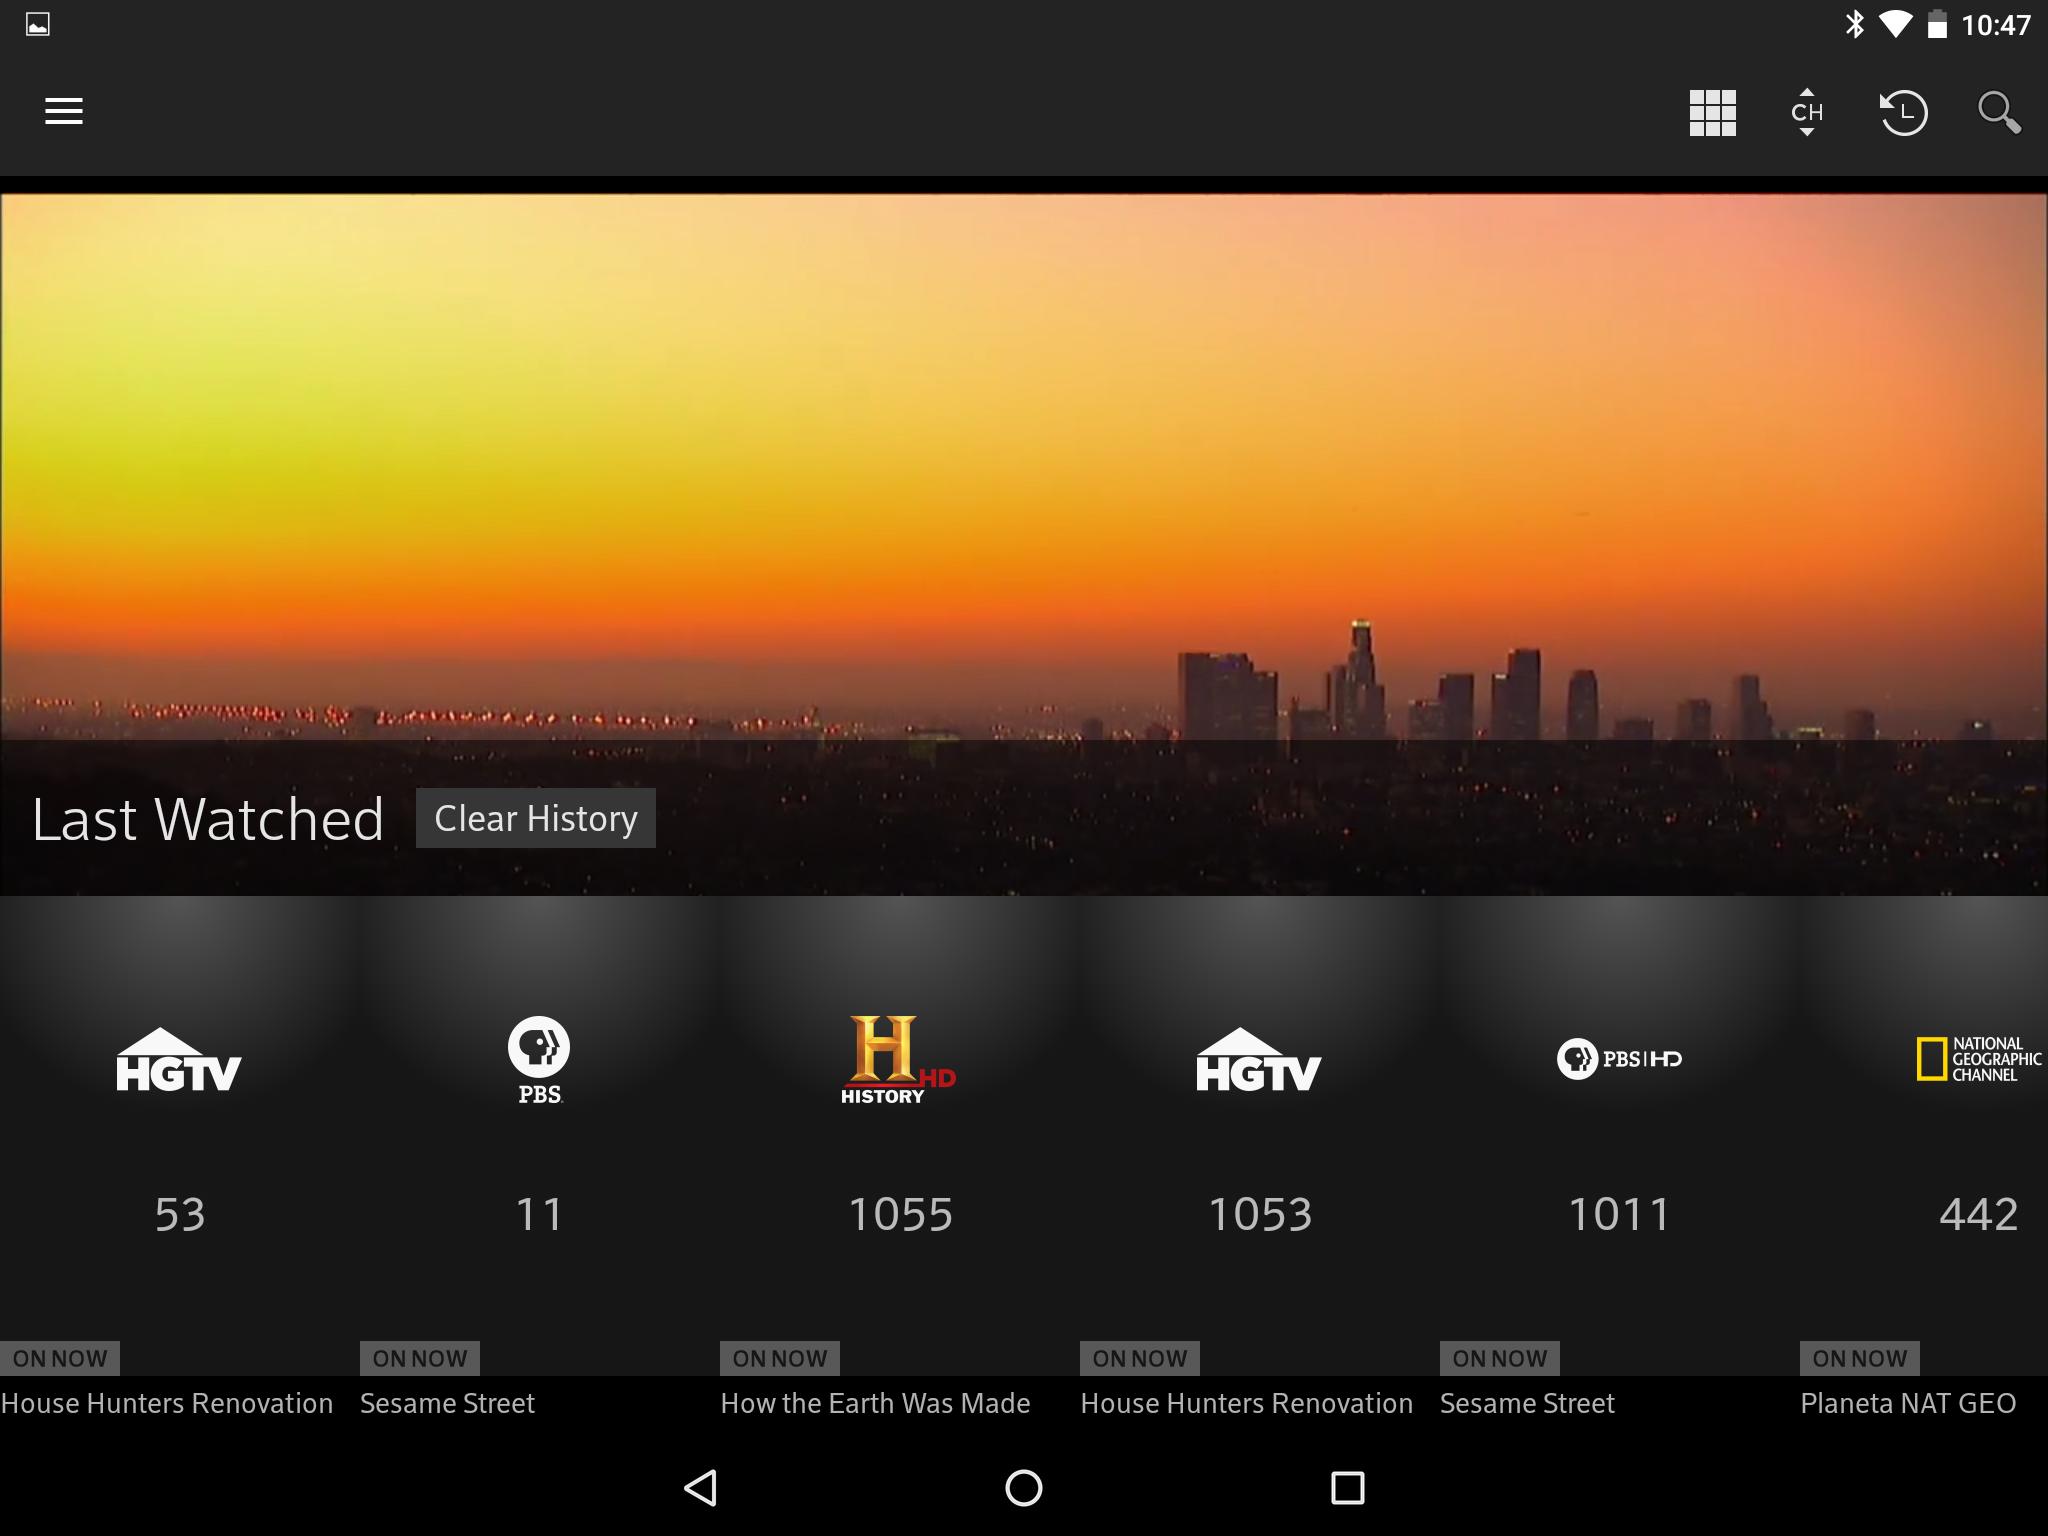The height and width of the screenshot is (1536, 2048).
Task: Tap the CH channel up/down icon
Action: (1807, 112)
